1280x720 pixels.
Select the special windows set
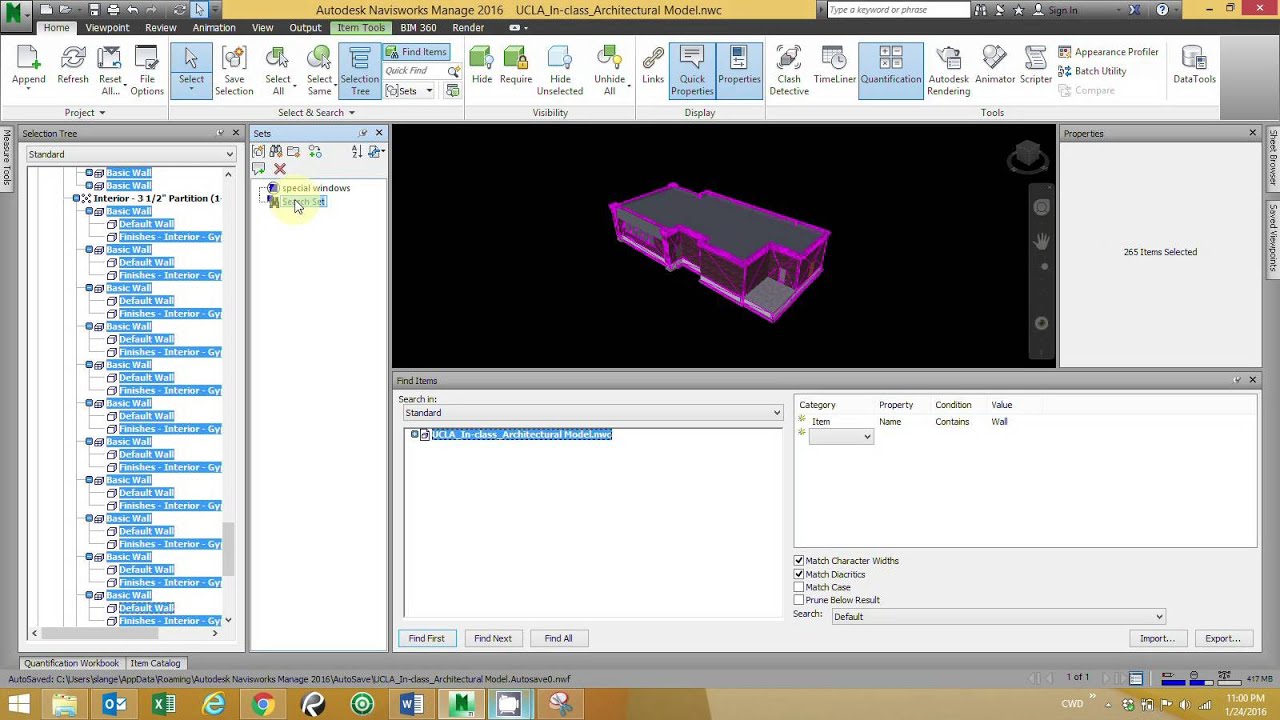[315, 188]
